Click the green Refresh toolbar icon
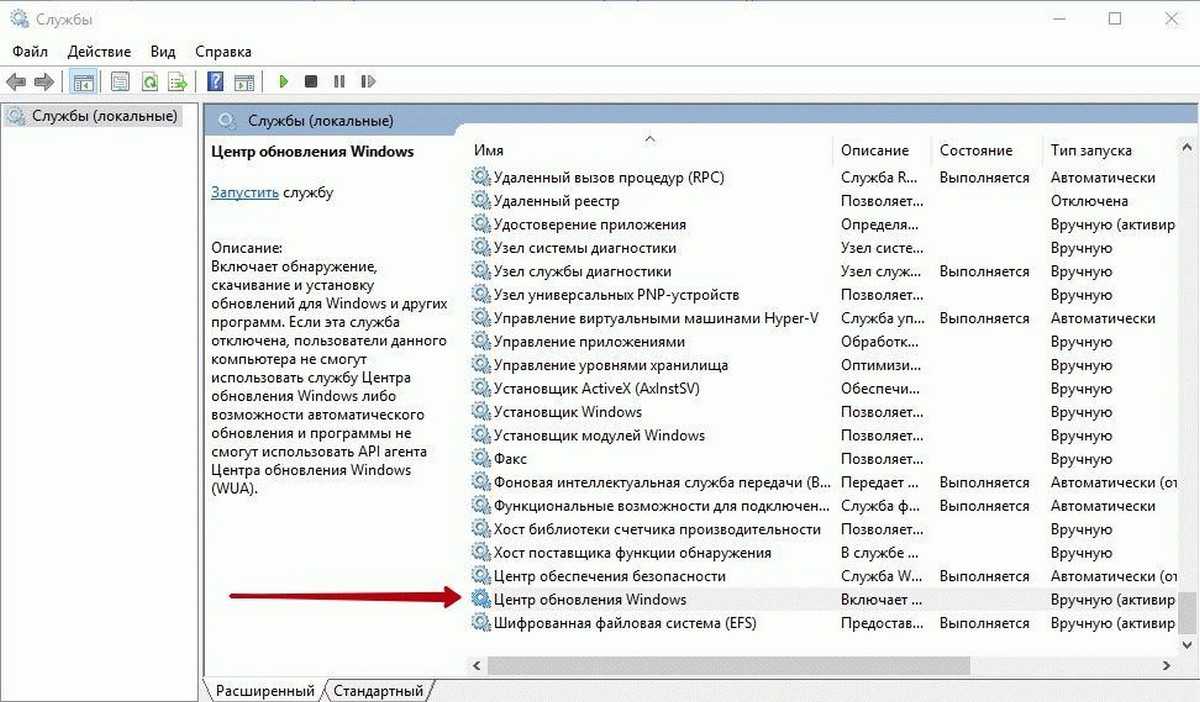 tap(150, 82)
